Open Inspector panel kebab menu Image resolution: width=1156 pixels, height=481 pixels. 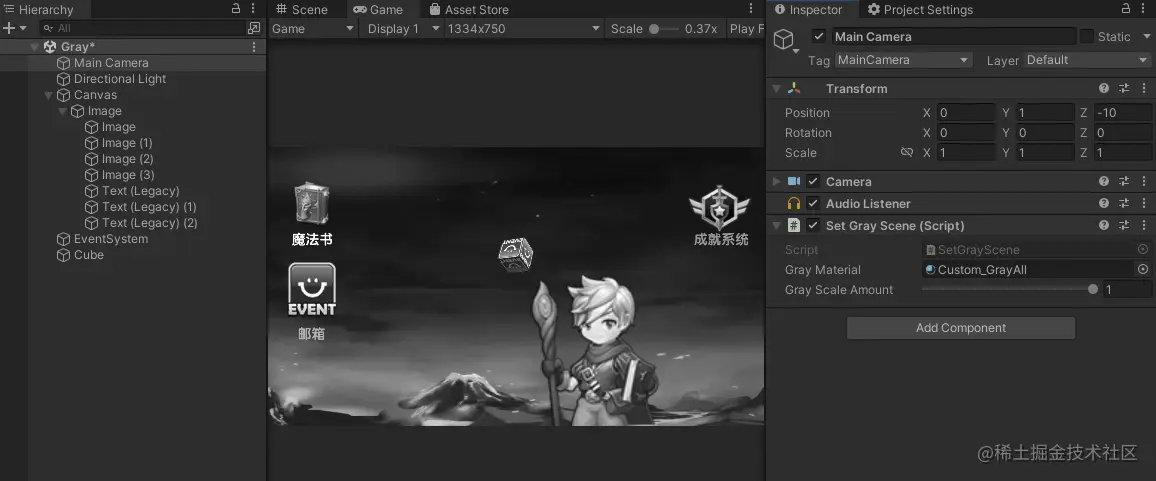(x=1143, y=9)
